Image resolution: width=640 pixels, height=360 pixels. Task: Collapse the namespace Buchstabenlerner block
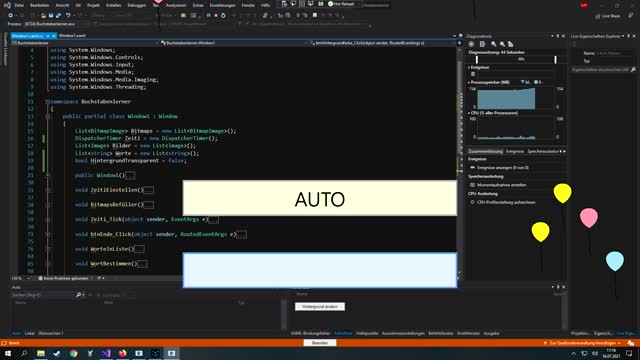[48, 102]
